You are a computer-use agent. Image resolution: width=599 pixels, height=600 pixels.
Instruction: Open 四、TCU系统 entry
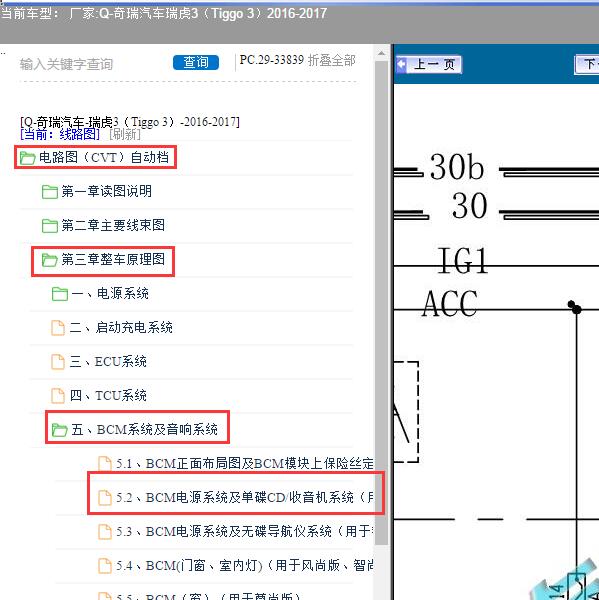coord(108,395)
